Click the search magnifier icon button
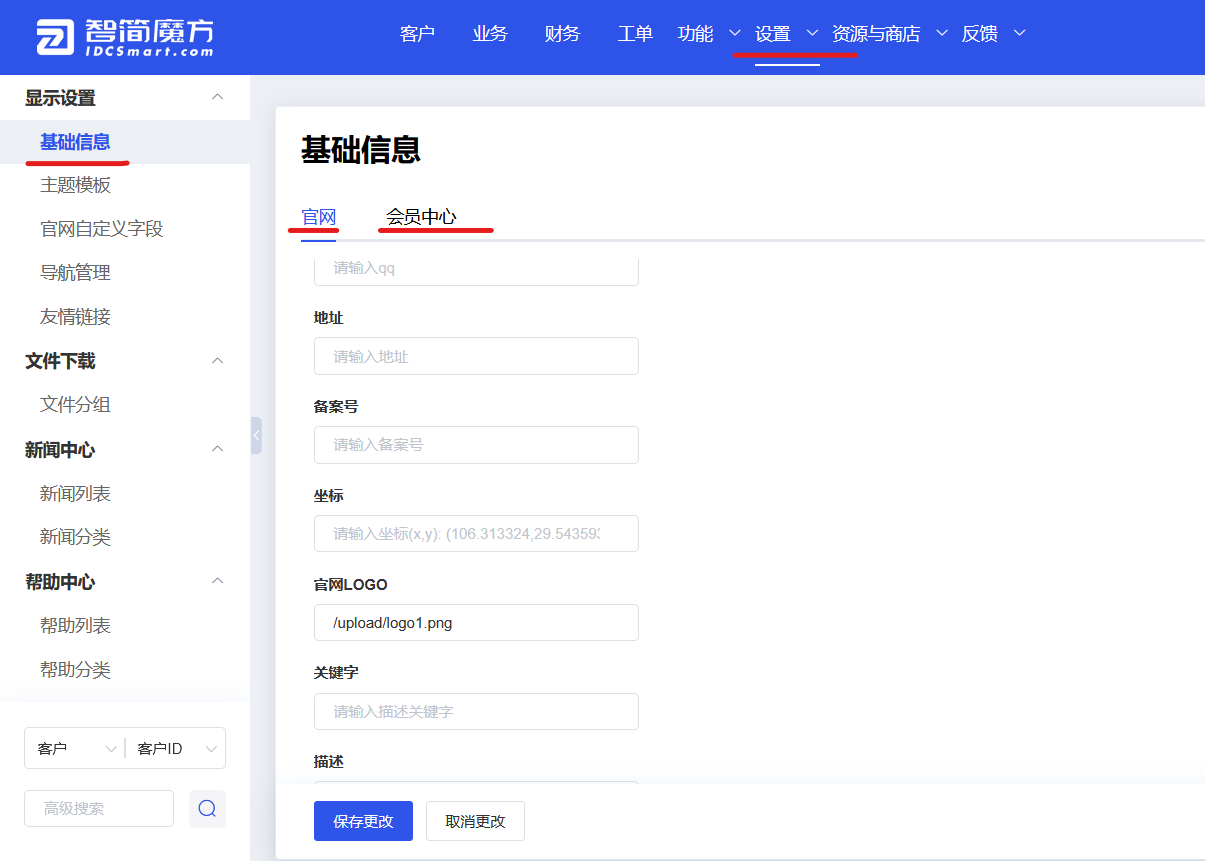 207,808
